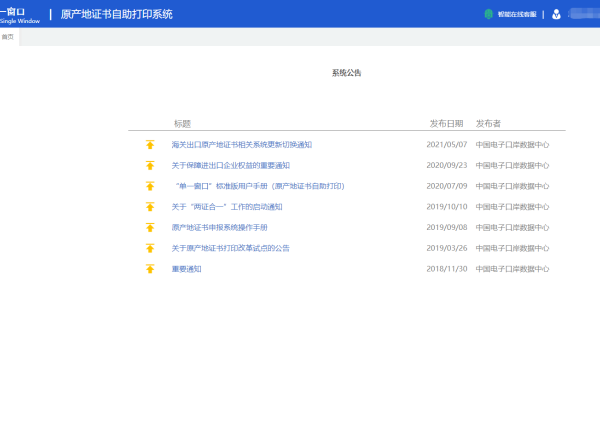Click the pin-to-top arrow icon beside 关于保障进出口企业权益的重要通知
Screen dimensions: 600x431
click(150, 165)
